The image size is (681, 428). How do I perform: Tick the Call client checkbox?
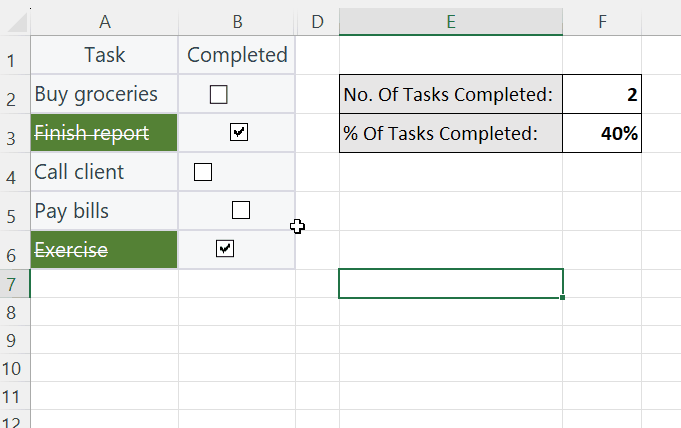tap(203, 172)
